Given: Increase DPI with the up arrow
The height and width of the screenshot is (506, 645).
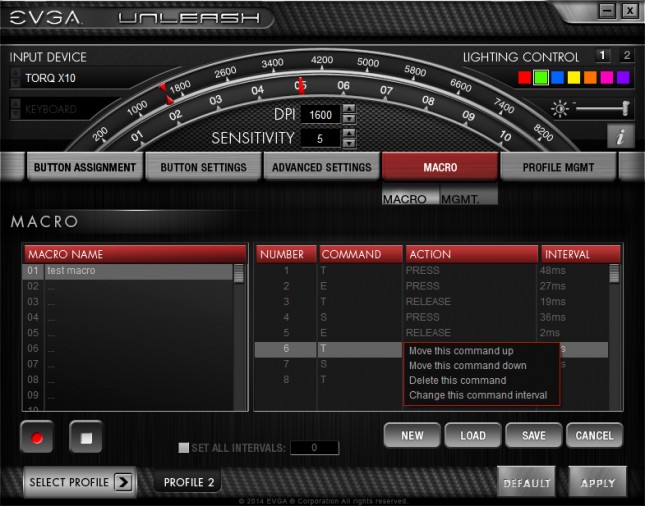Looking at the screenshot, I should pyautogui.click(x=349, y=109).
